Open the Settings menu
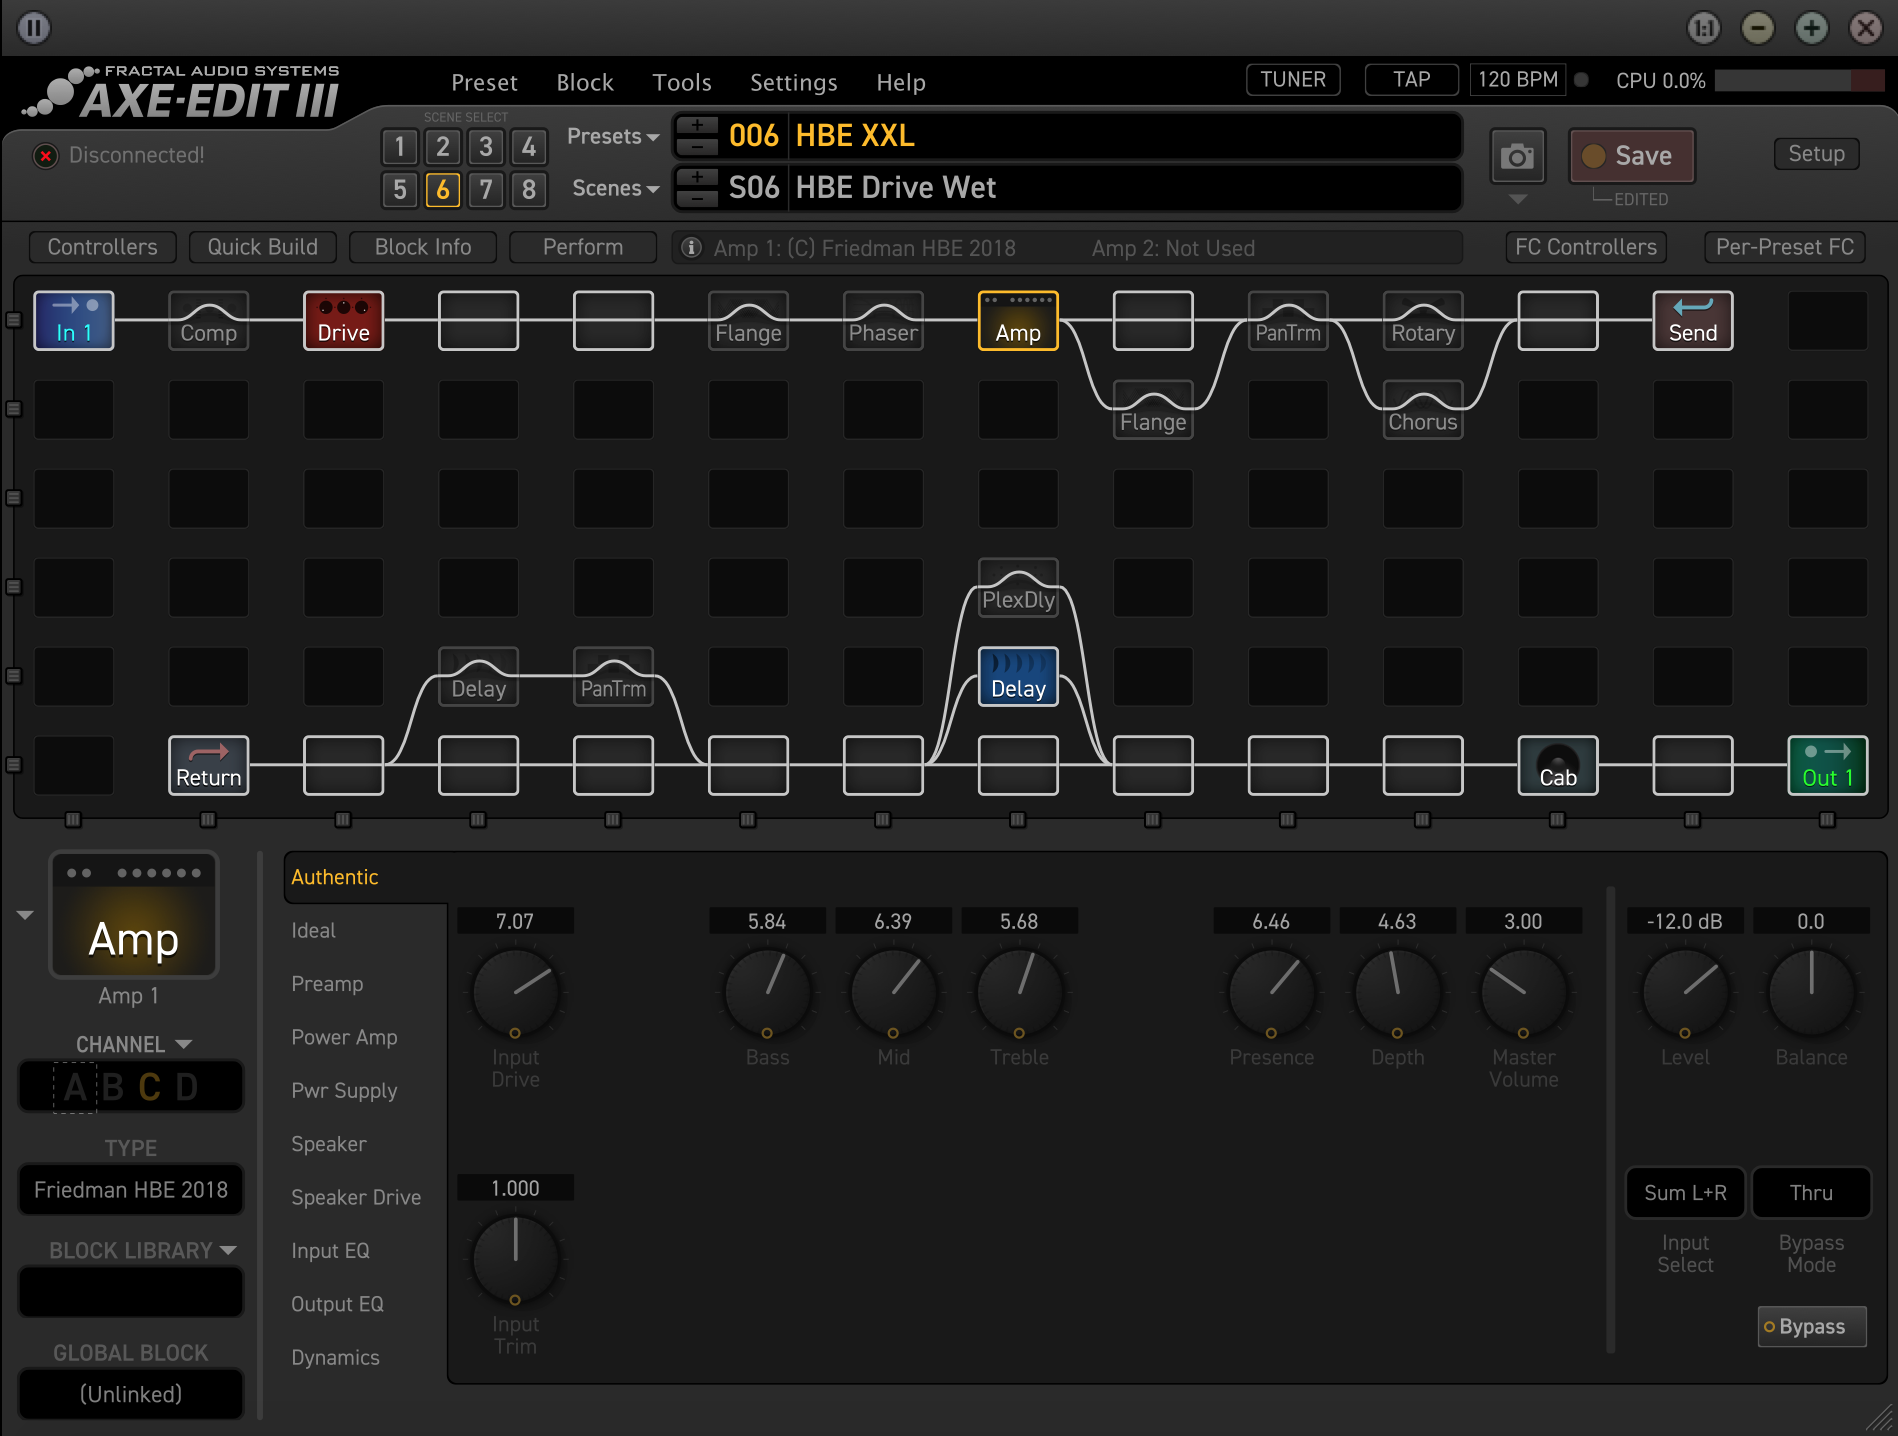This screenshot has height=1436, width=1898. coord(794,82)
